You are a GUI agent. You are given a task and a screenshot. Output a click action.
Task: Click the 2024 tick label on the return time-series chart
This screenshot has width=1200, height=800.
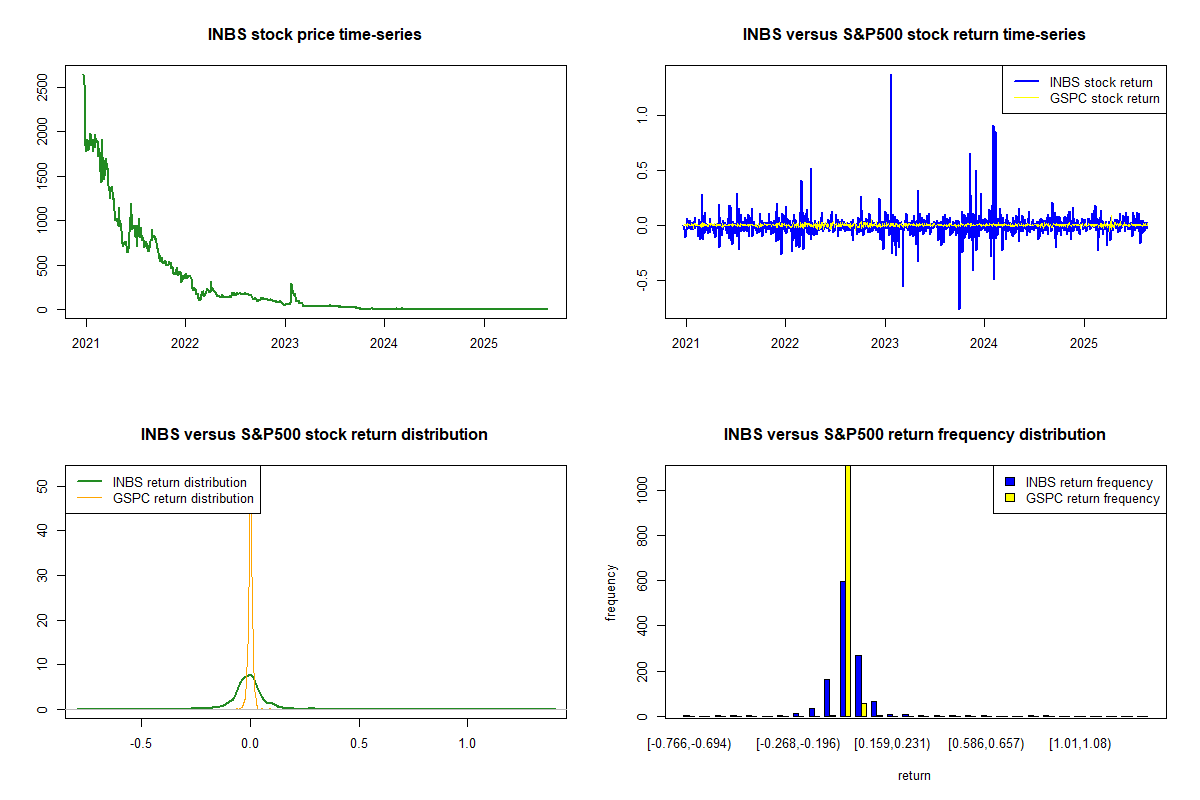tap(984, 344)
